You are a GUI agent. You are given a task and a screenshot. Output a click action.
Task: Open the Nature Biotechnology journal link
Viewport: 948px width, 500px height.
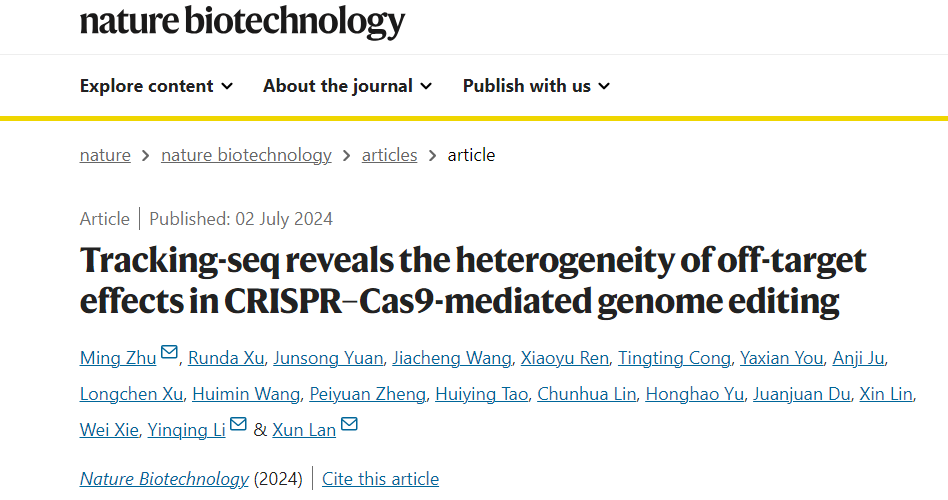[164, 479]
